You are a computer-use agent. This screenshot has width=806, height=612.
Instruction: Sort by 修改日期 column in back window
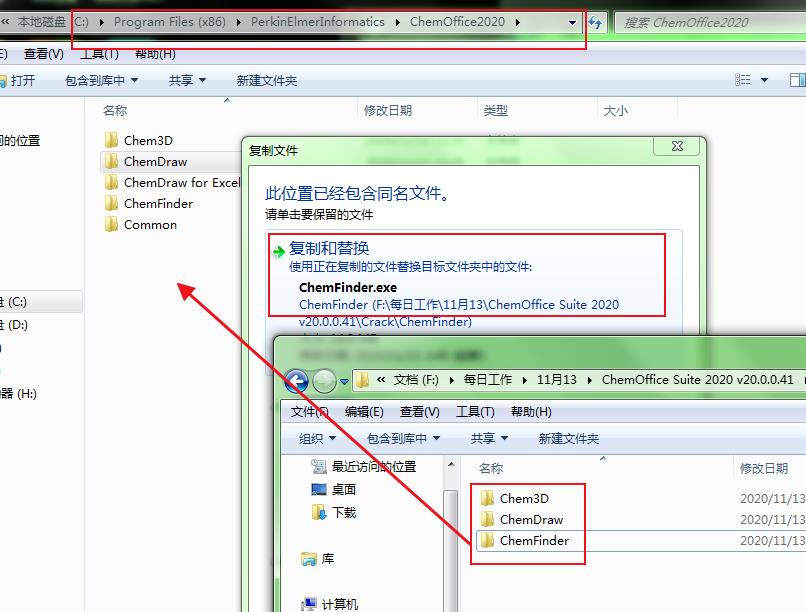388,110
